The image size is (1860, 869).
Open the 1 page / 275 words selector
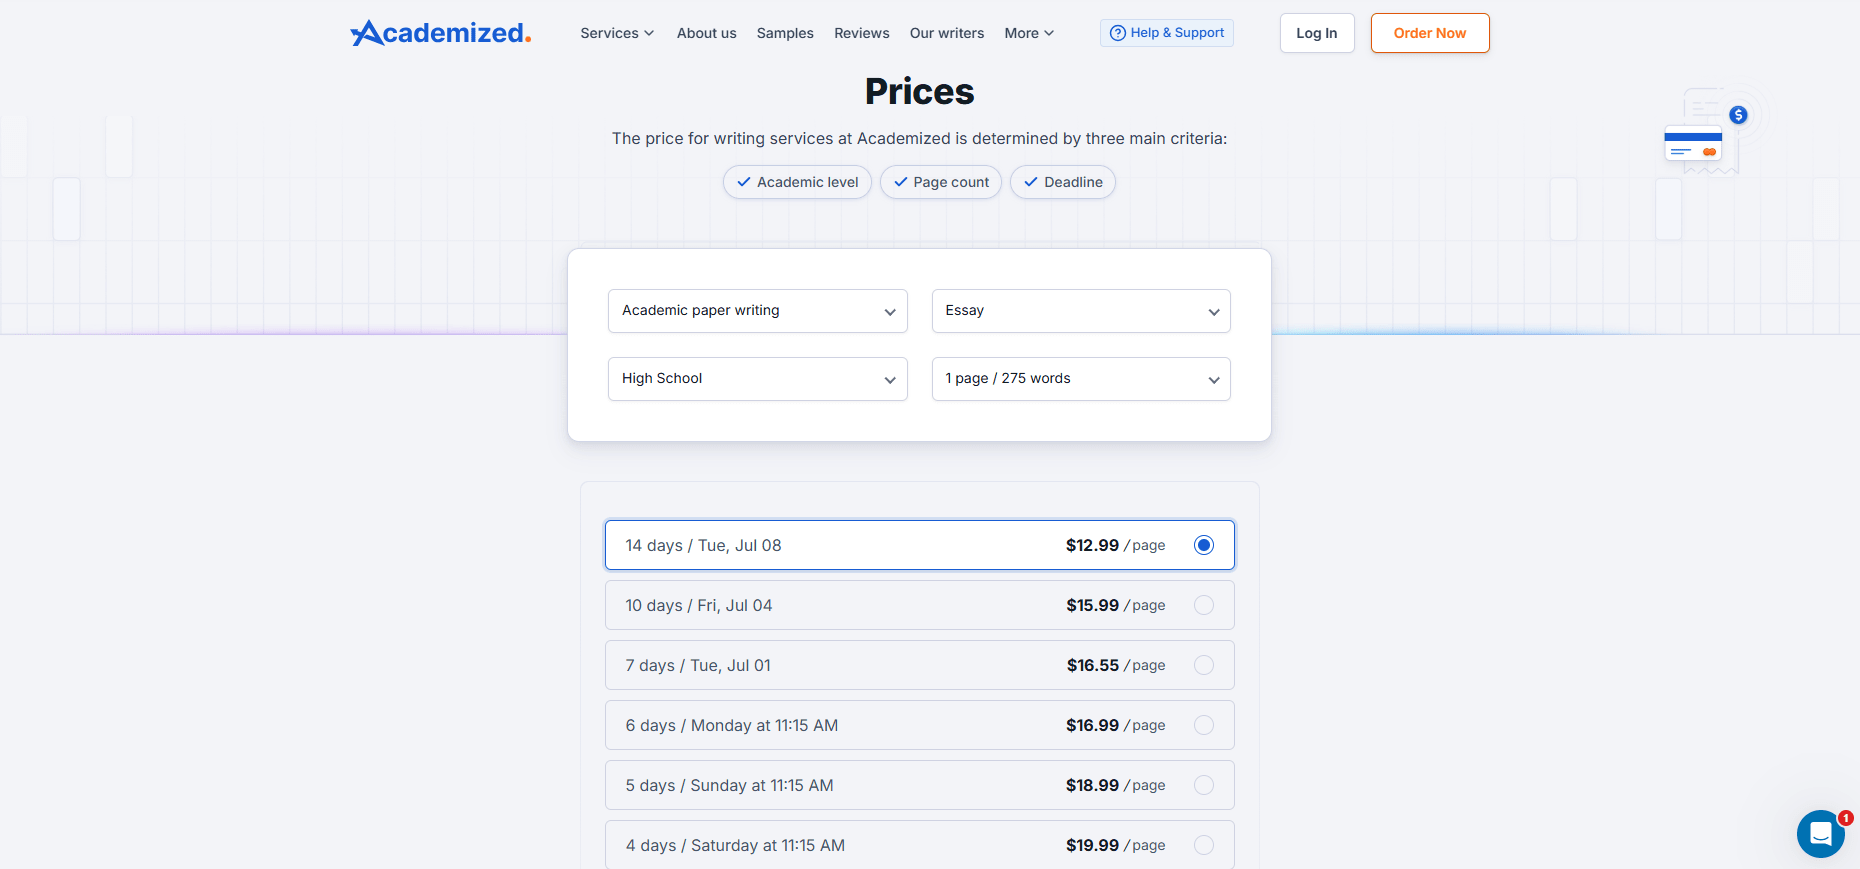(1081, 379)
